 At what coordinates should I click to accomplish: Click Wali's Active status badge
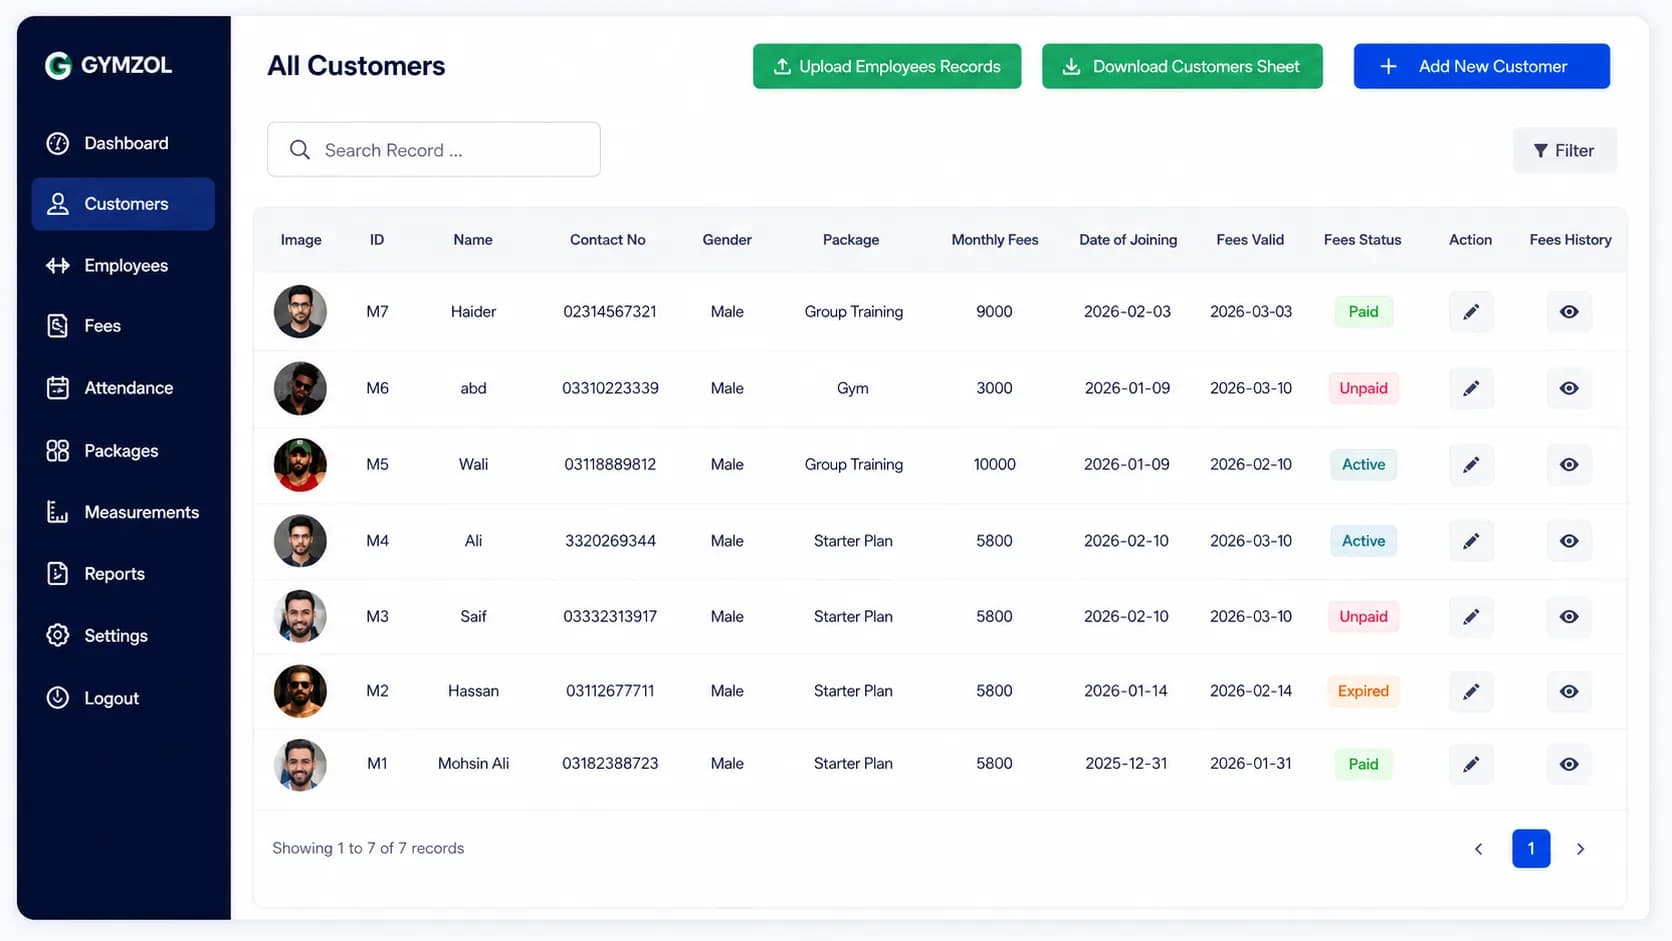point(1363,465)
